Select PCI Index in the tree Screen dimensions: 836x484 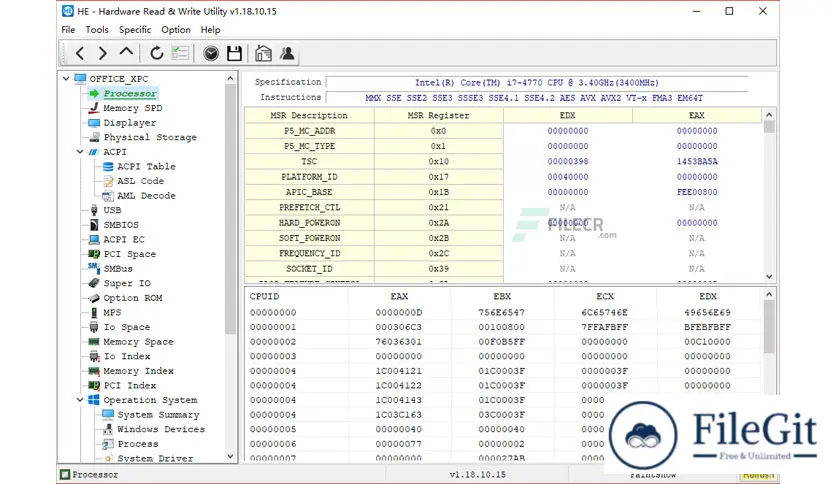tap(130, 385)
